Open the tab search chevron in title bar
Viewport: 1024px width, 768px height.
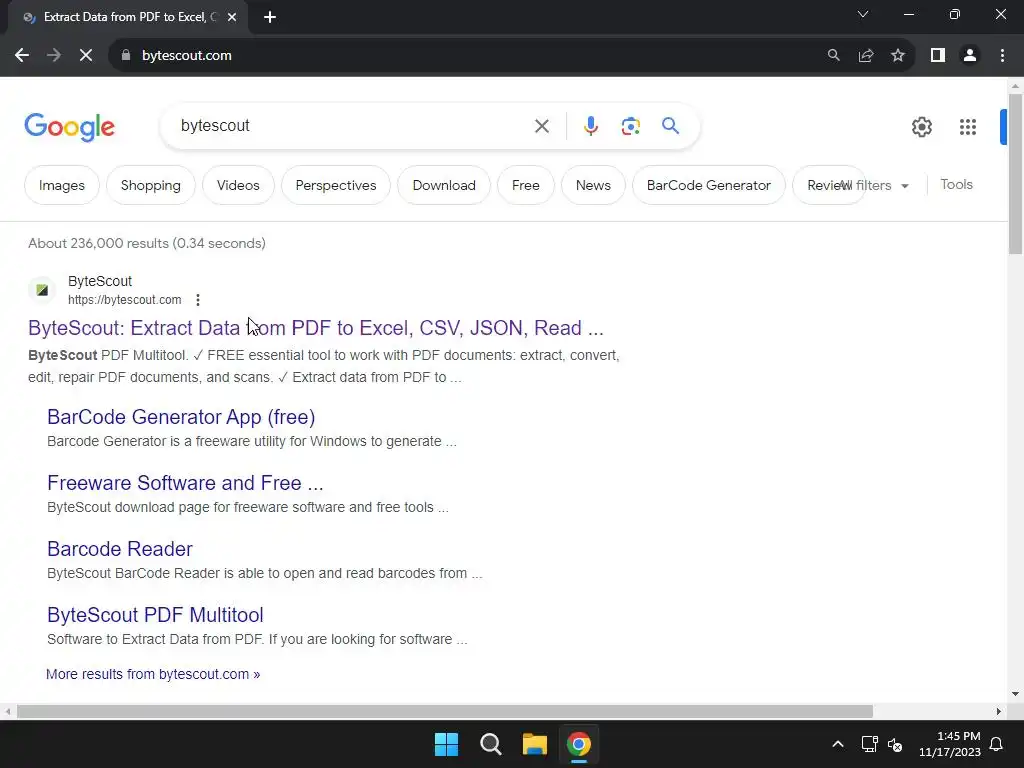point(863,14)
